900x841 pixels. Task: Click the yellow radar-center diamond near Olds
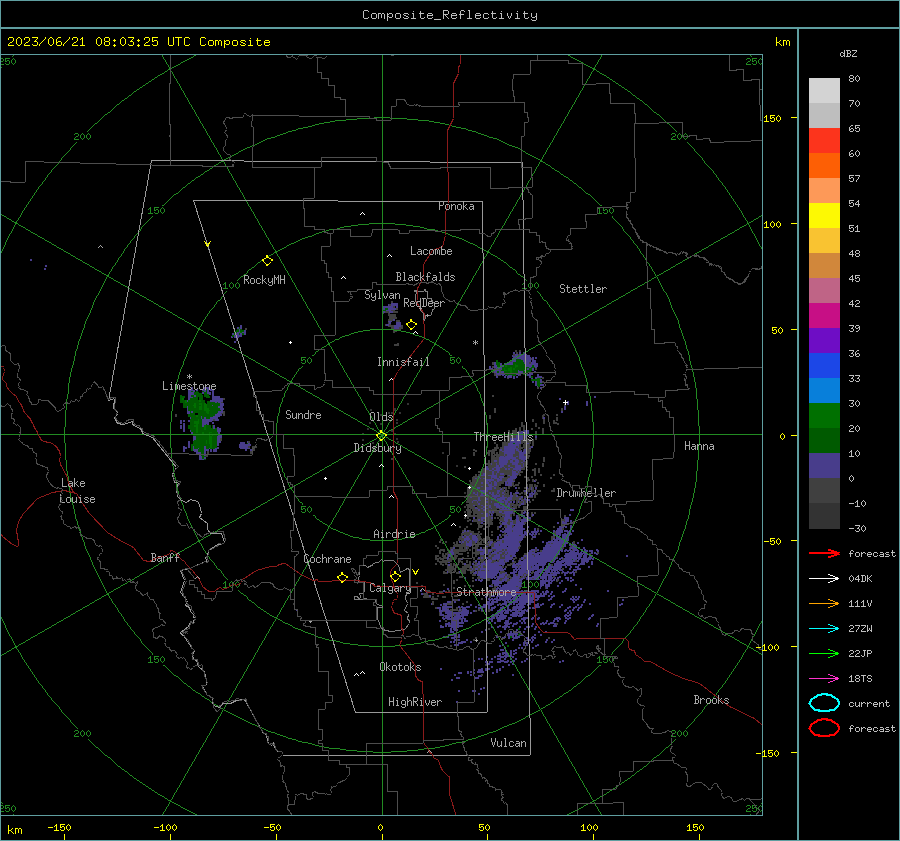(x=381, y=436)
